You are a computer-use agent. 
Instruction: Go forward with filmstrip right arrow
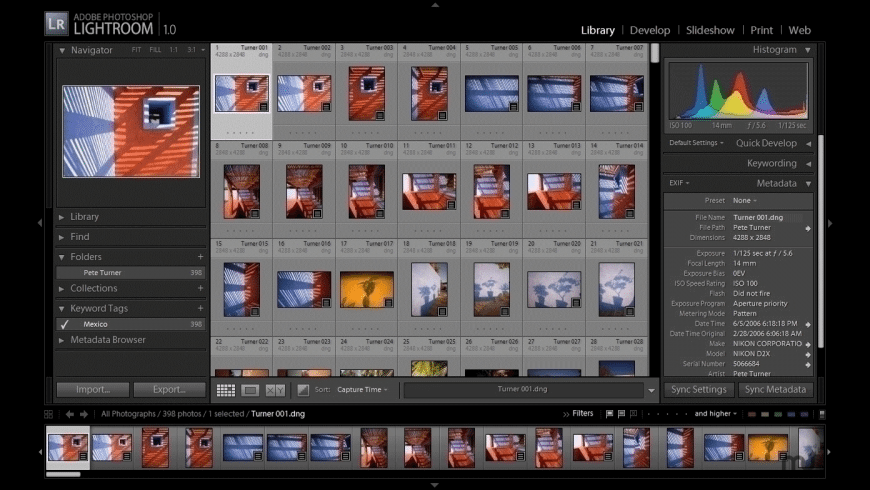click(x=86, y=413)
